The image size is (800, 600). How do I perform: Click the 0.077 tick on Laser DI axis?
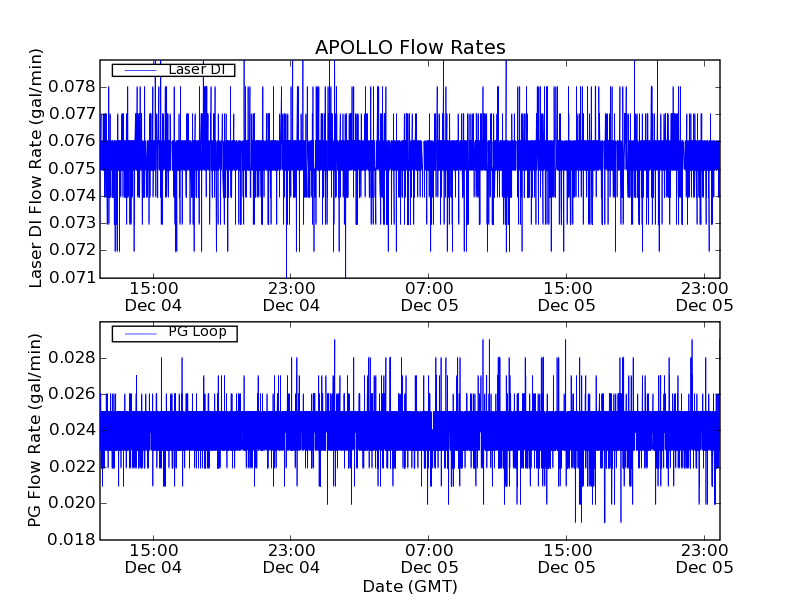click(72, 114)
